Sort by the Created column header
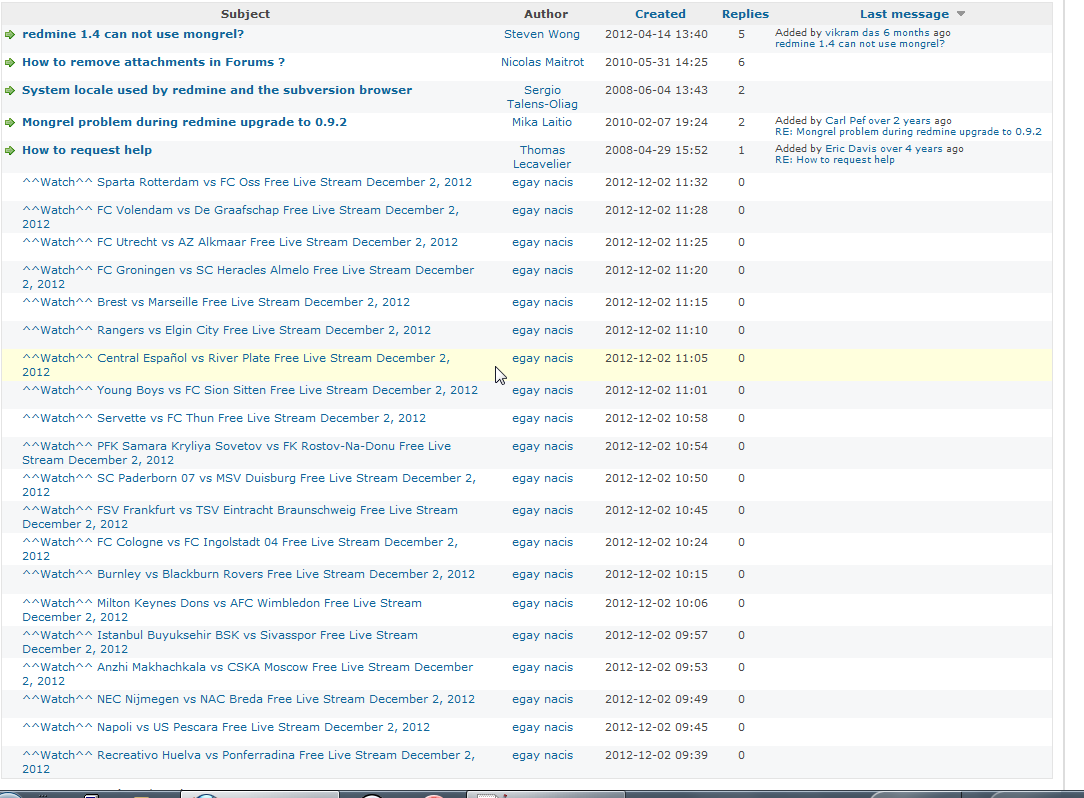Screen dimensions: 1084x798 660,14
